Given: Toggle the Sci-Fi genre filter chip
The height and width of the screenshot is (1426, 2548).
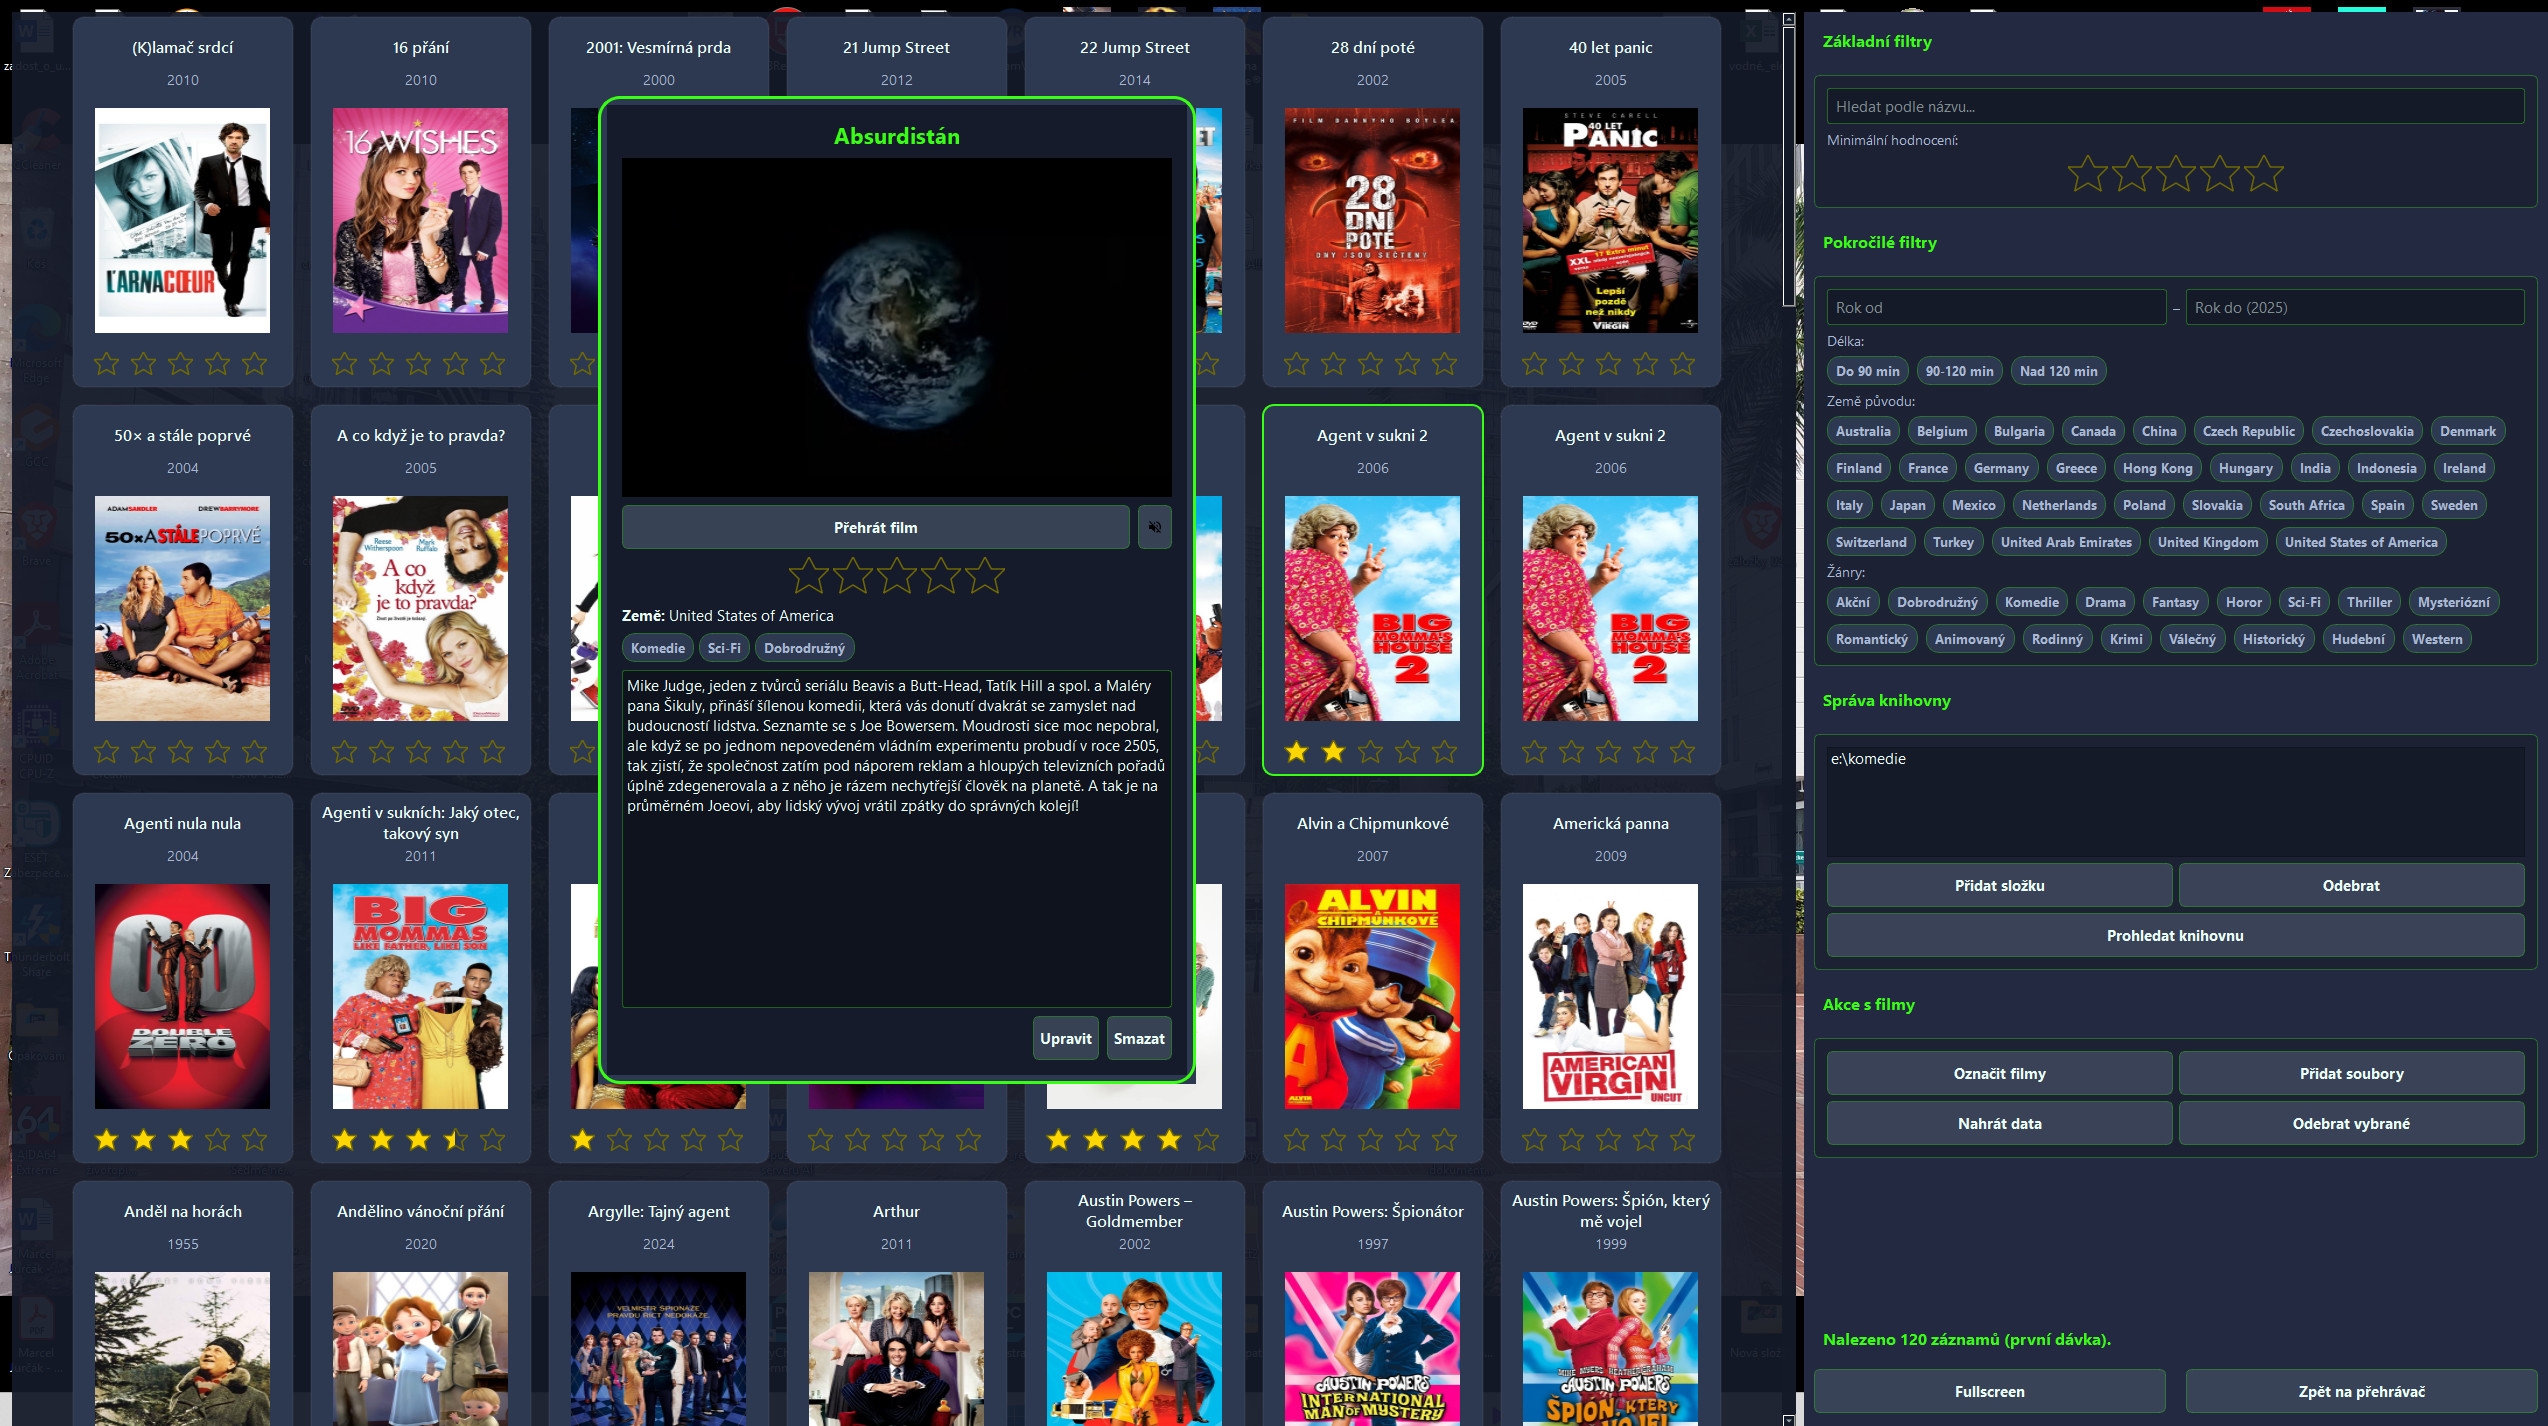Looking at the screenshot, I should pyautogui.click(x=2303, y=602).
